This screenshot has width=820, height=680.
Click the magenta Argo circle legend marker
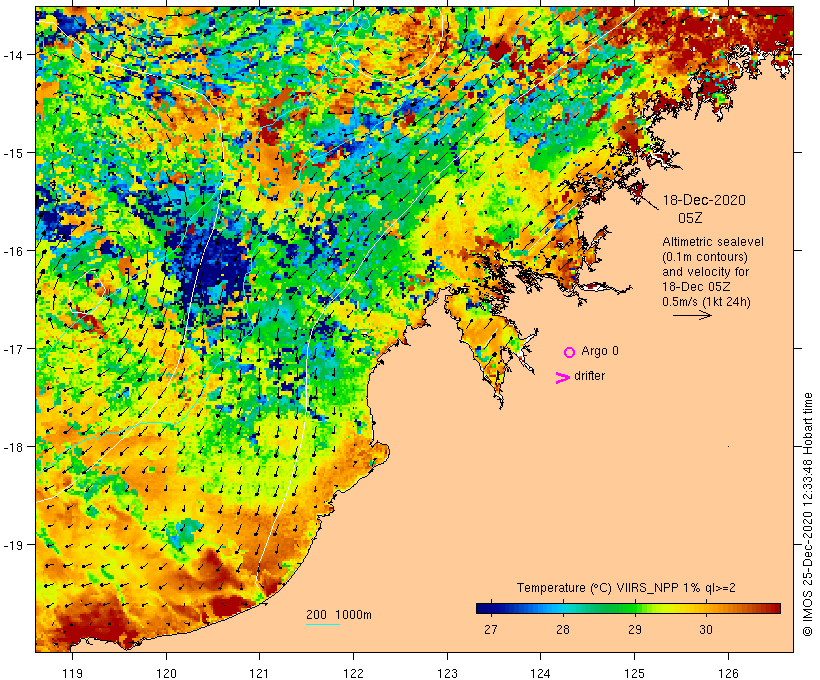(x=570, y=352)
